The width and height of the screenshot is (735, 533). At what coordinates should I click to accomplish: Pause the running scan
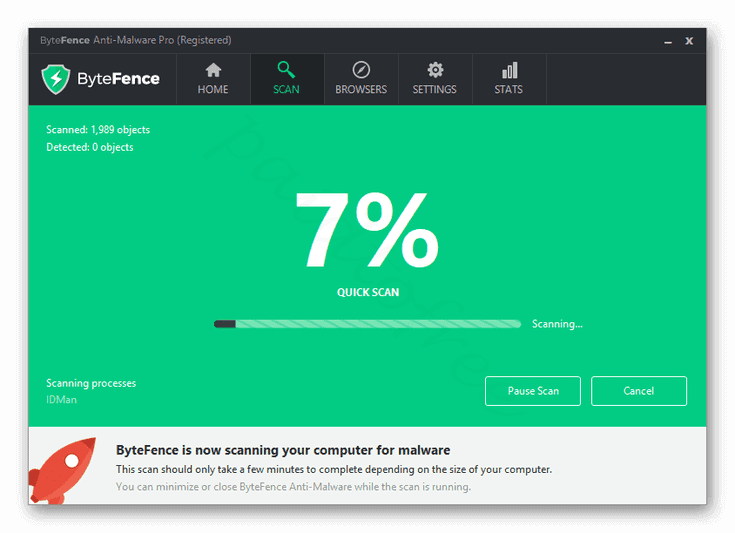pyautogui.click(x=533, y=391)
